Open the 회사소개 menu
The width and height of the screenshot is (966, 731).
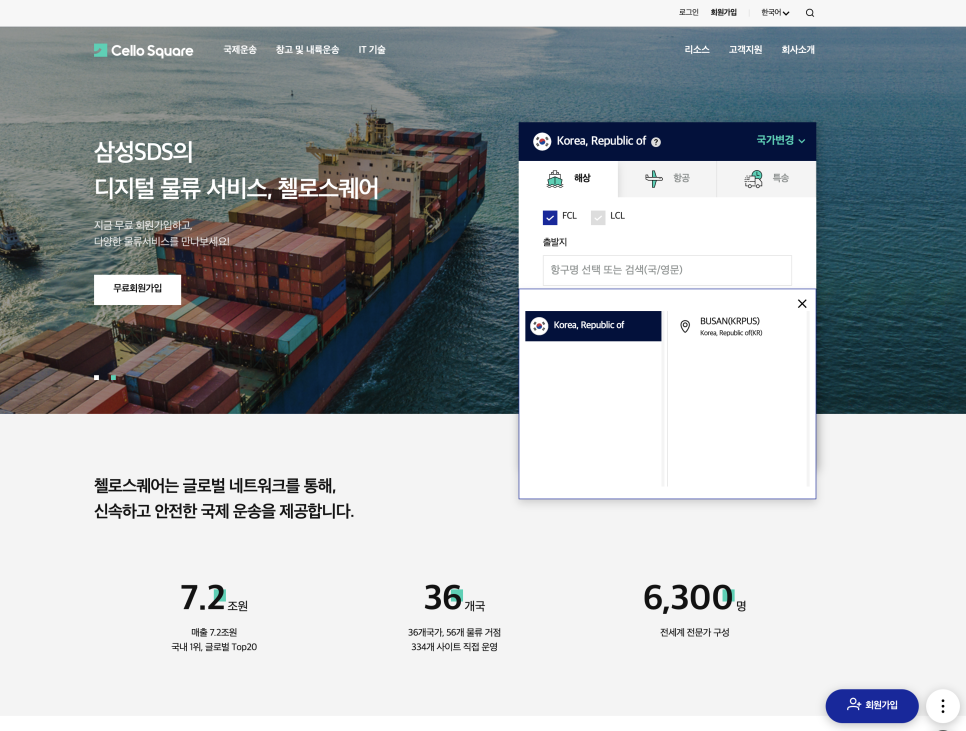(798, 50)
